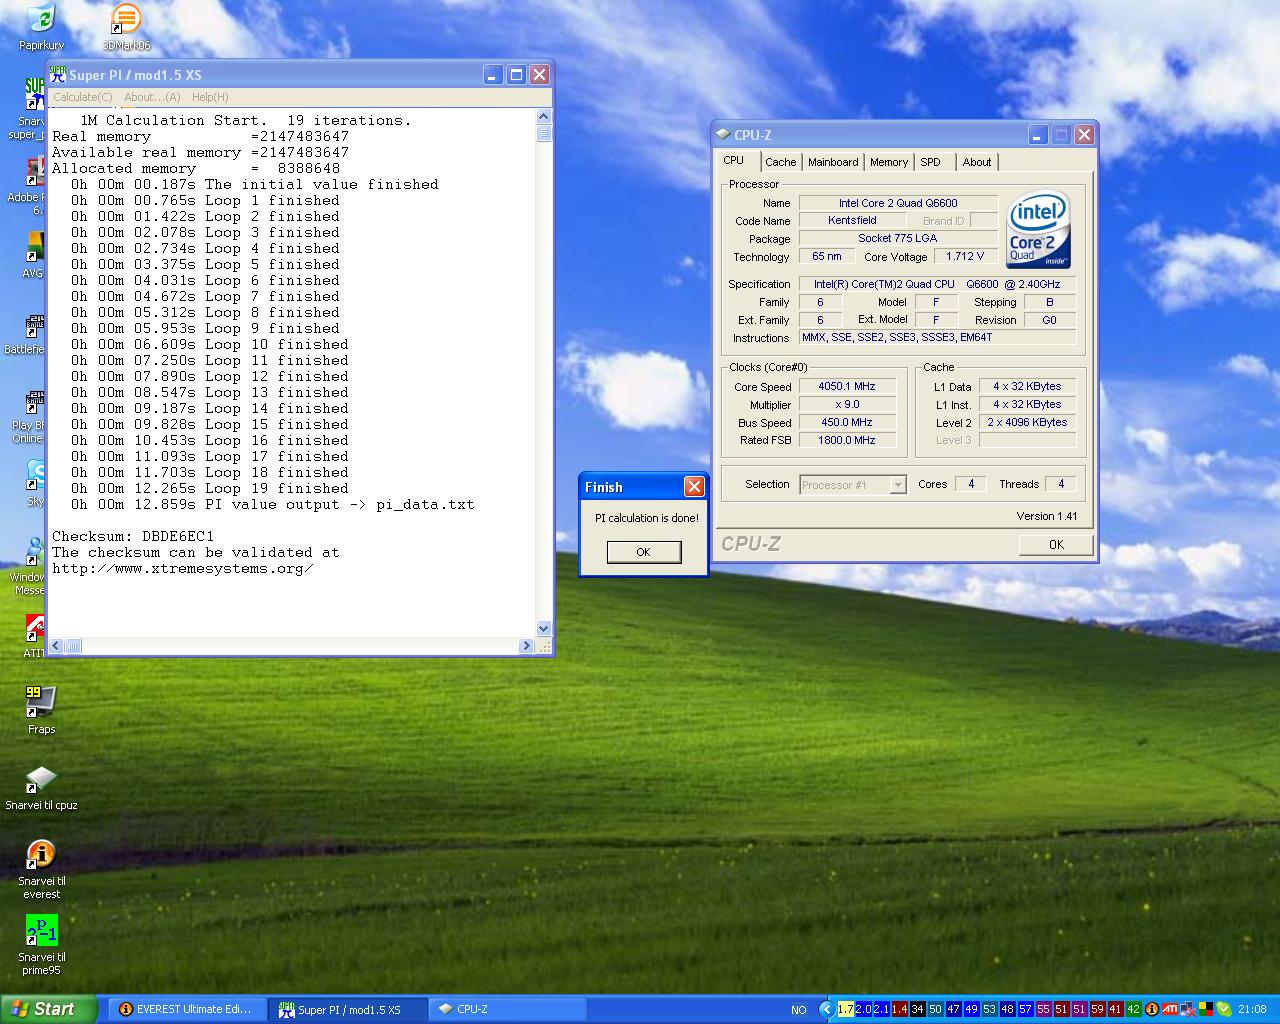1280x1024 pixels.
Task: Open the Calculate(C) menu in Super PI
Action: click(x=82, y=97)
